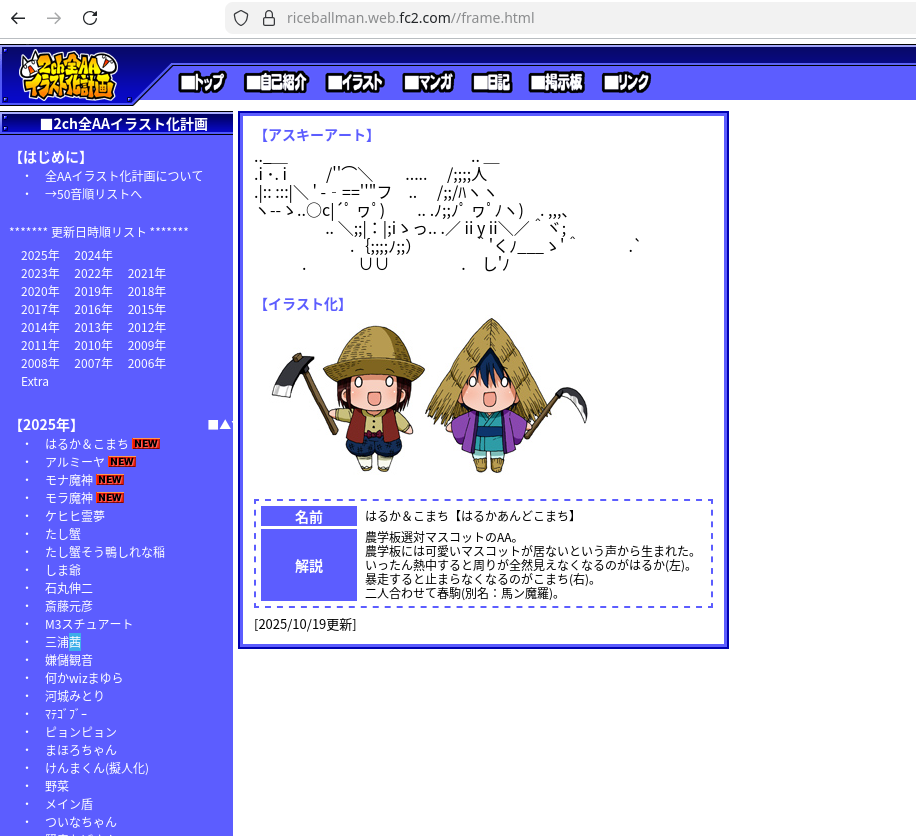This screenshot has height=836, width=916.
Task: Open the イラスト navigation menu
Action: point(355,82)
